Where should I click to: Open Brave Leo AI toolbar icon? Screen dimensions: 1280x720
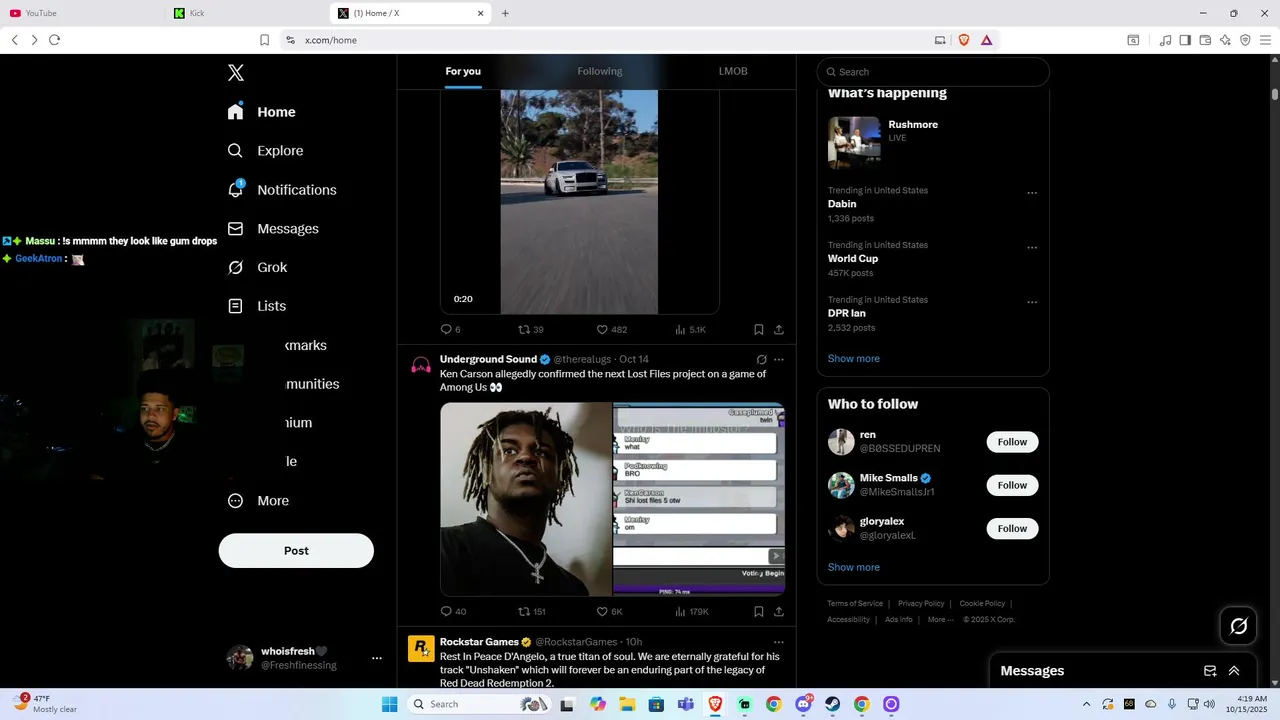1225,40
